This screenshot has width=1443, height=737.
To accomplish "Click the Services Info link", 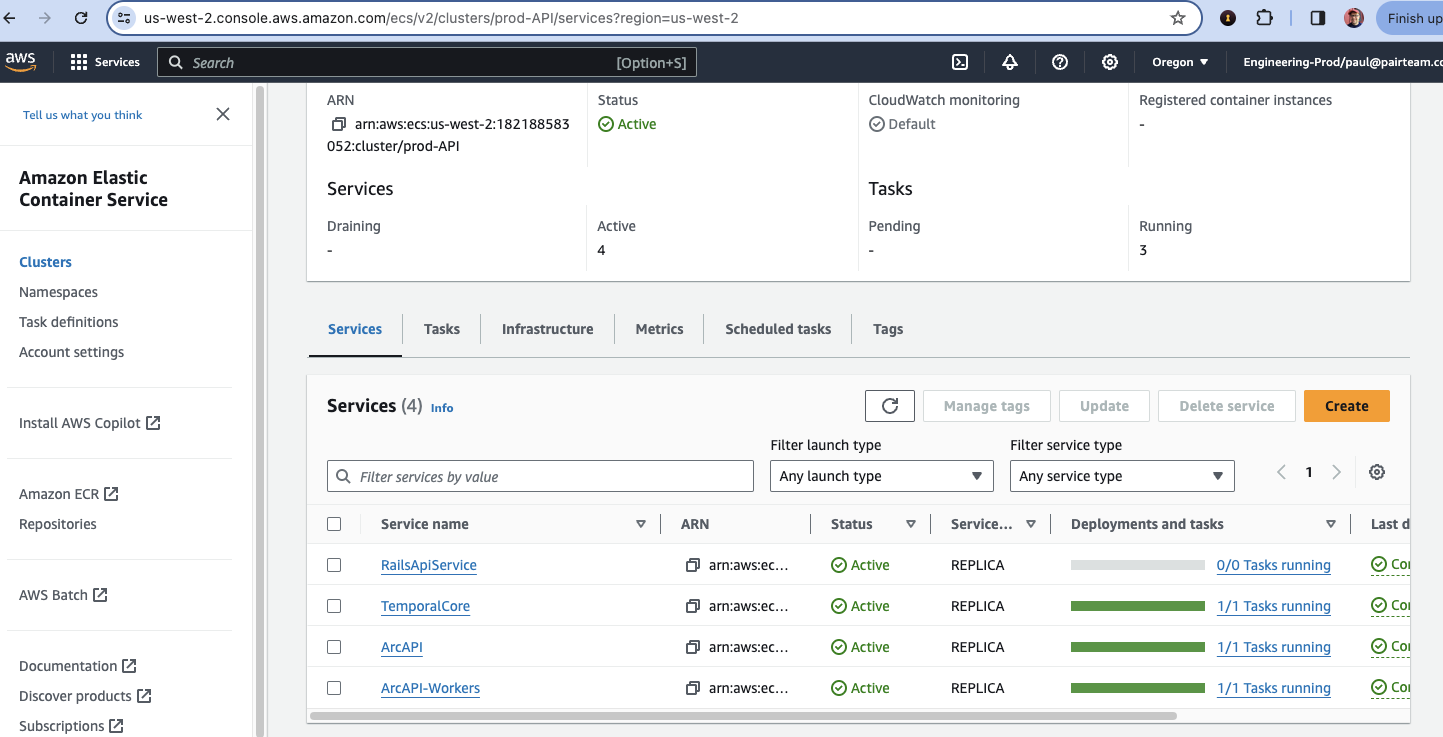I will tap(442, 408).
